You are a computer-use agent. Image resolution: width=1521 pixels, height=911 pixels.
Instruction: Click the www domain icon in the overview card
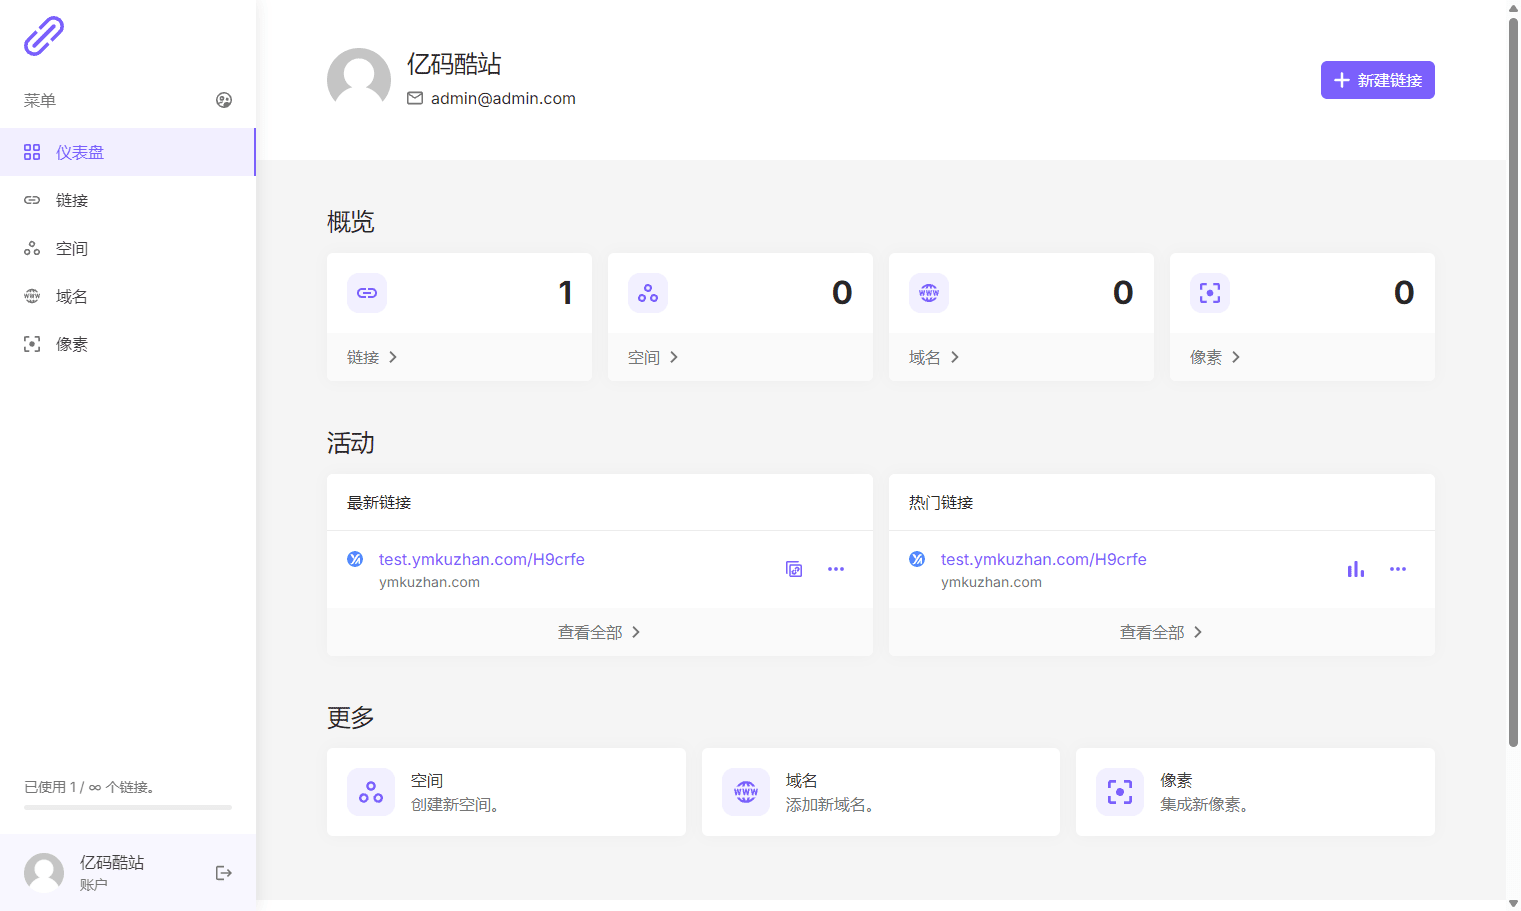pos(929,293)
